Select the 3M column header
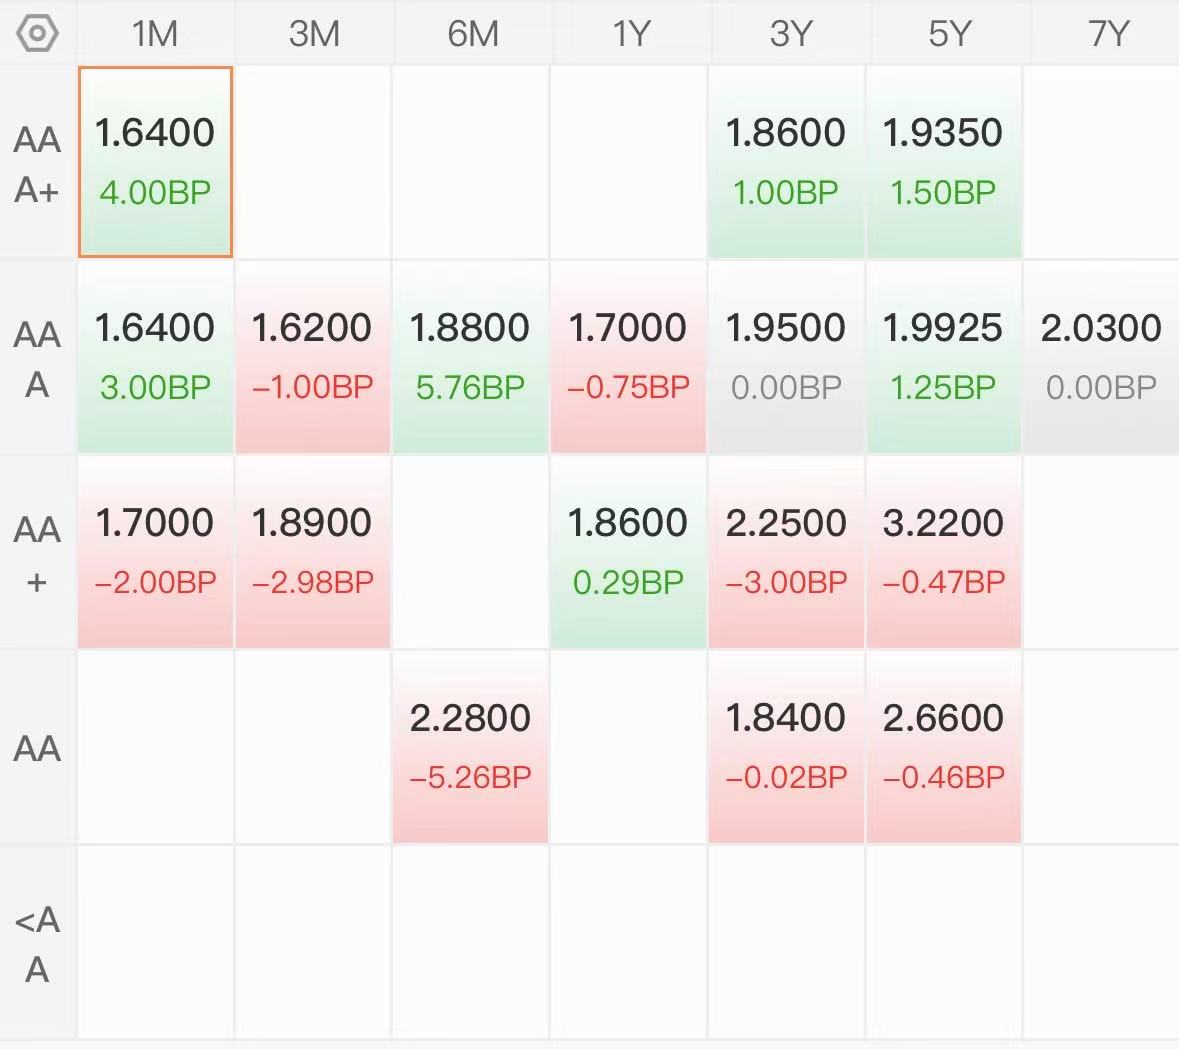Screen dimensions: 1179x1049 click(314, 34)
